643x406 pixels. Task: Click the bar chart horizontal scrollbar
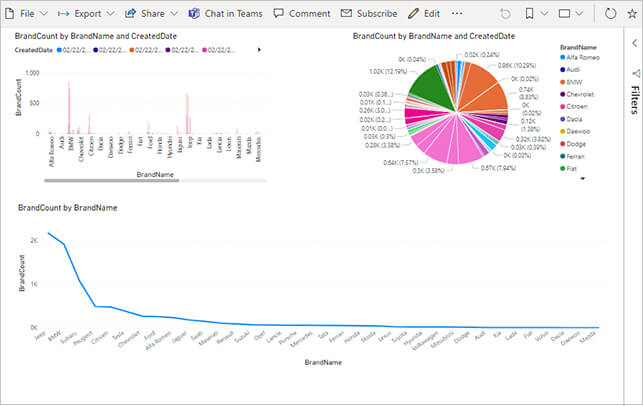(112, 180)
